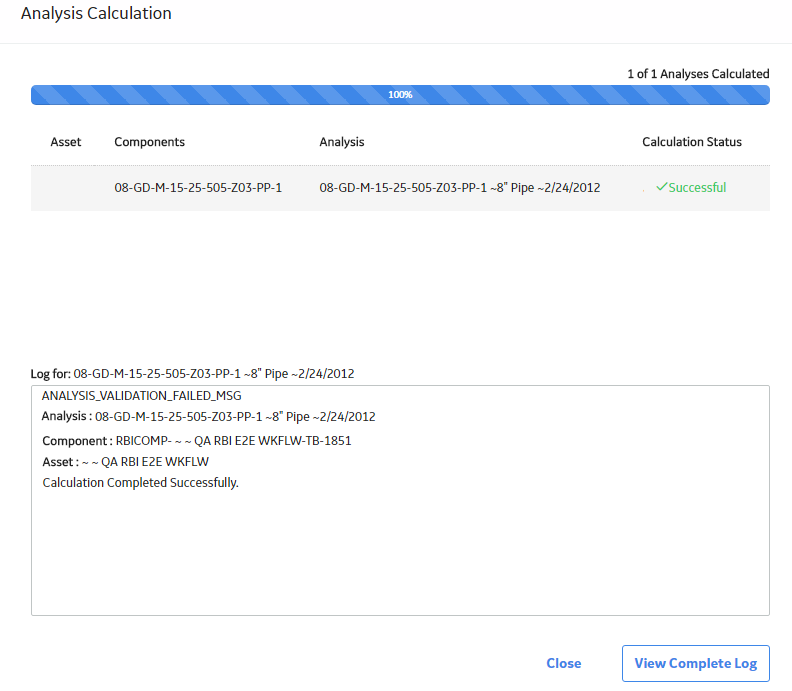Image resolution: width=792 pixels, height=691 pixels.
Task: Click the log line starting 'Analysis :'
Action: point(209,416)
